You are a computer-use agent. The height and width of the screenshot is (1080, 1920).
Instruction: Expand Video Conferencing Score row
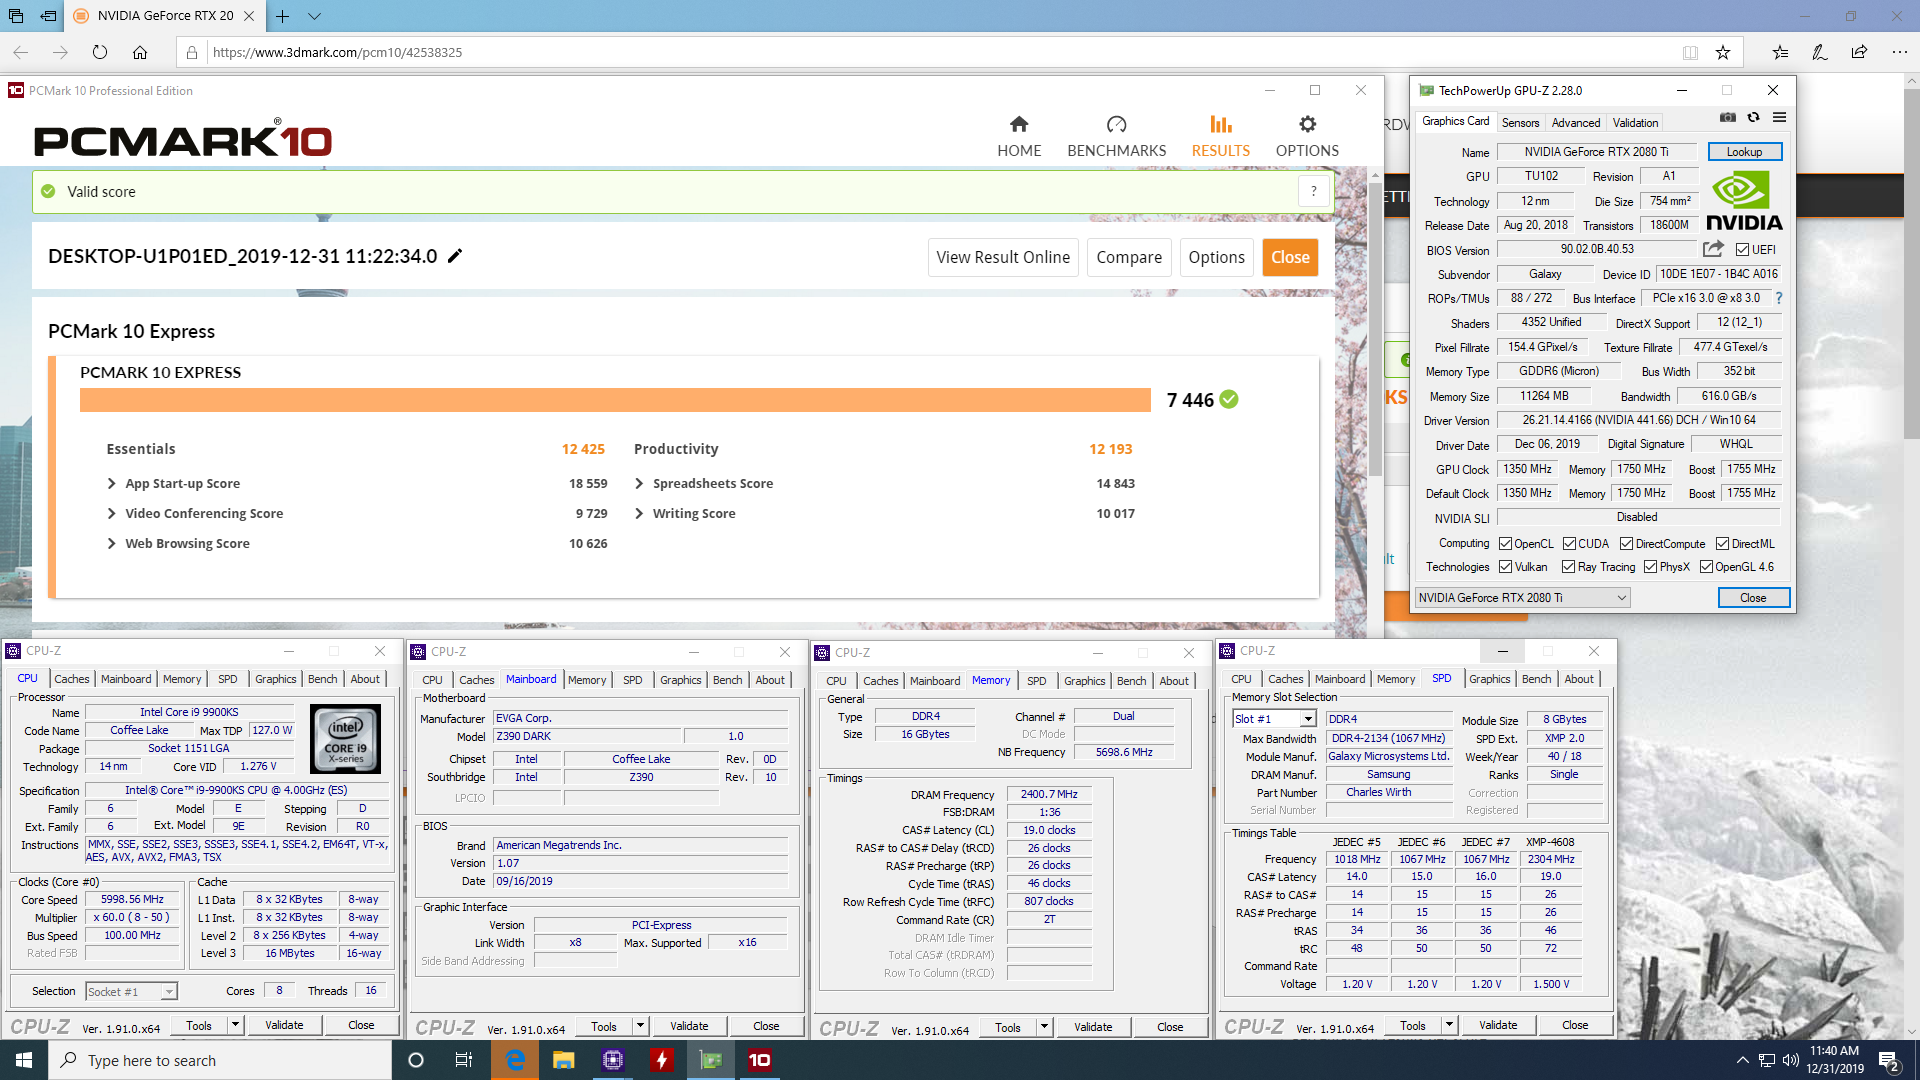111,513
